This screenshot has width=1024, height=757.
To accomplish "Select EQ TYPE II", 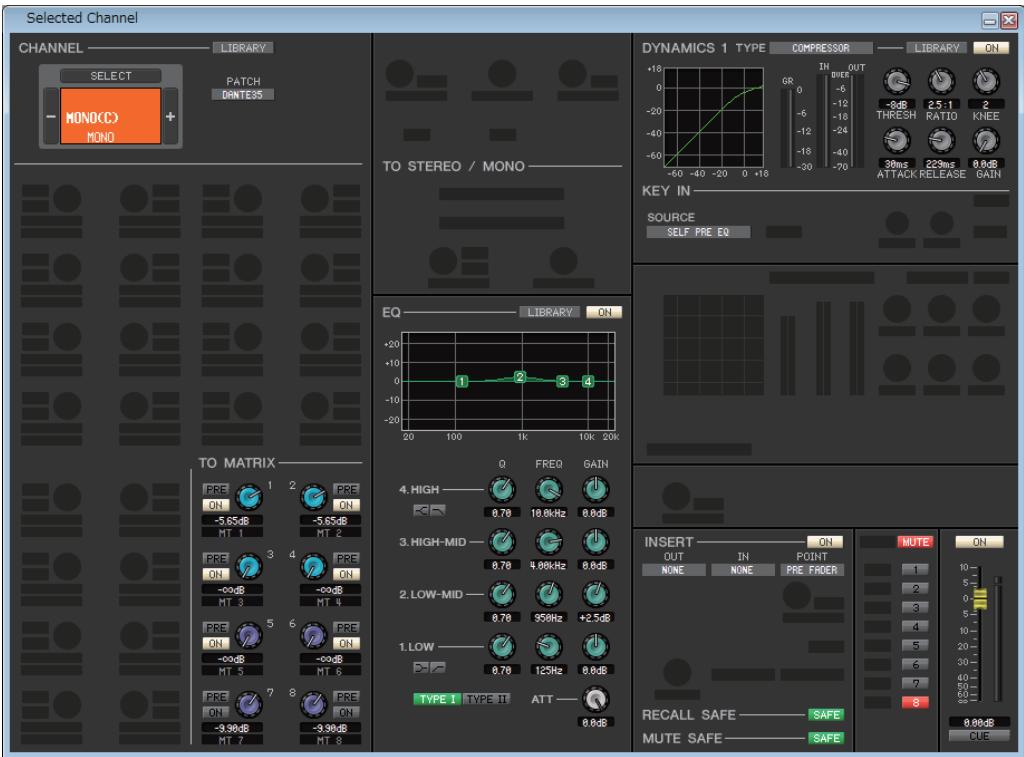I will tap(487, 699).
